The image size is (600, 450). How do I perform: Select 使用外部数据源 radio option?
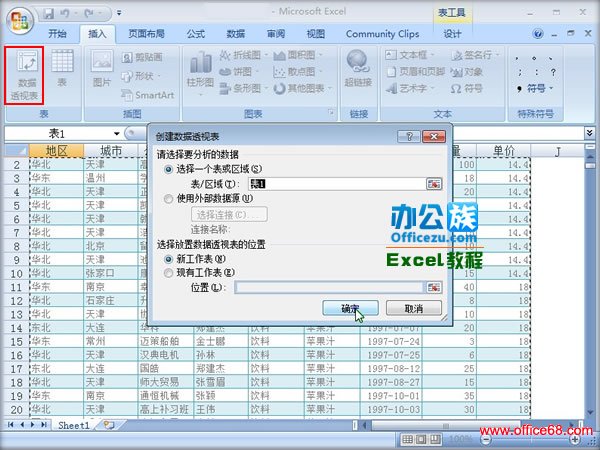point(168,199)
